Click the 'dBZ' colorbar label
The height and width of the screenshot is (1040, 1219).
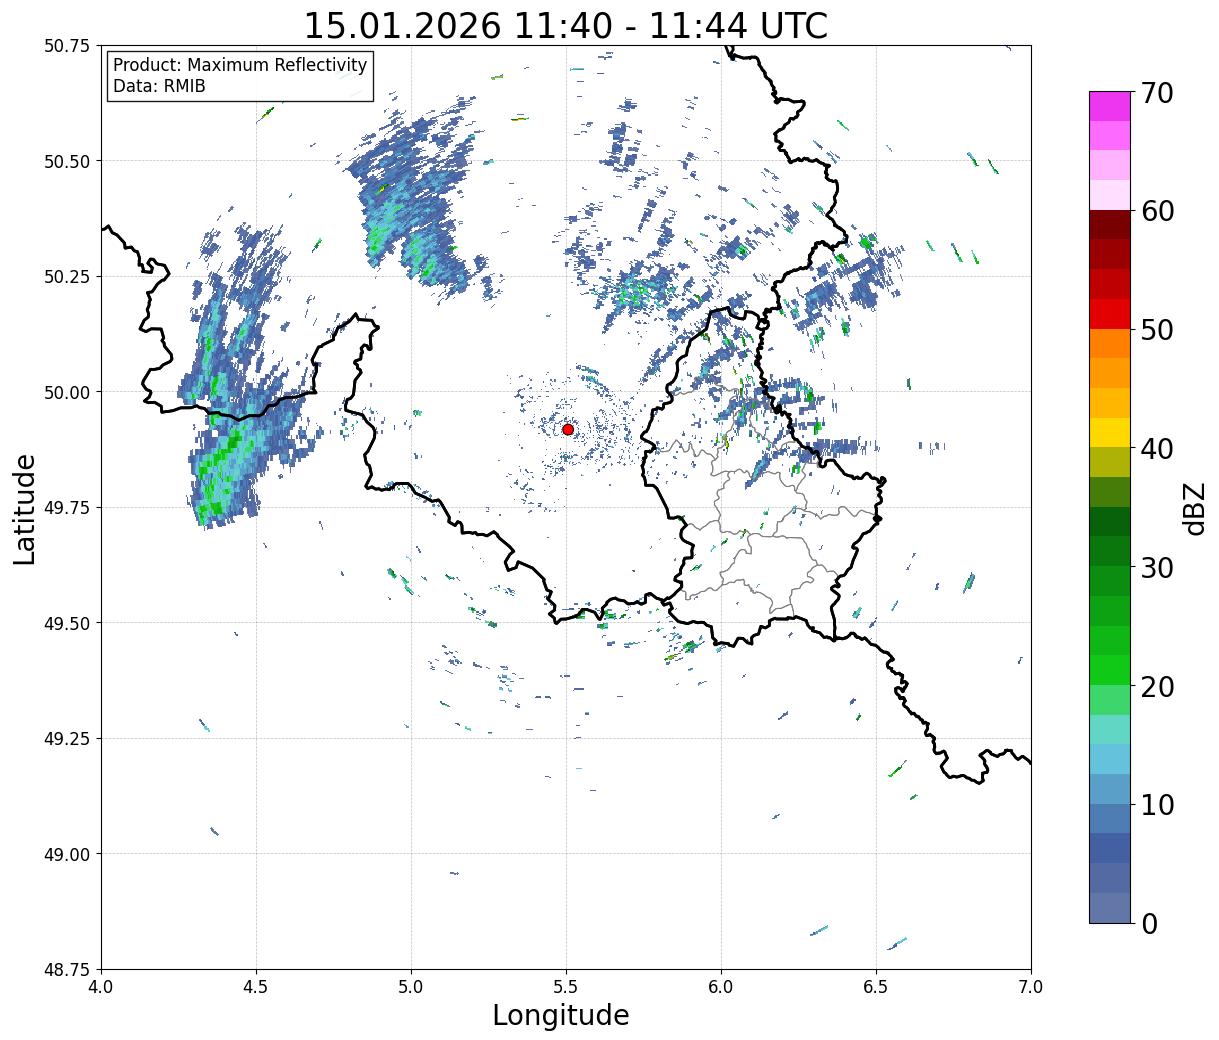[1194, 507]
